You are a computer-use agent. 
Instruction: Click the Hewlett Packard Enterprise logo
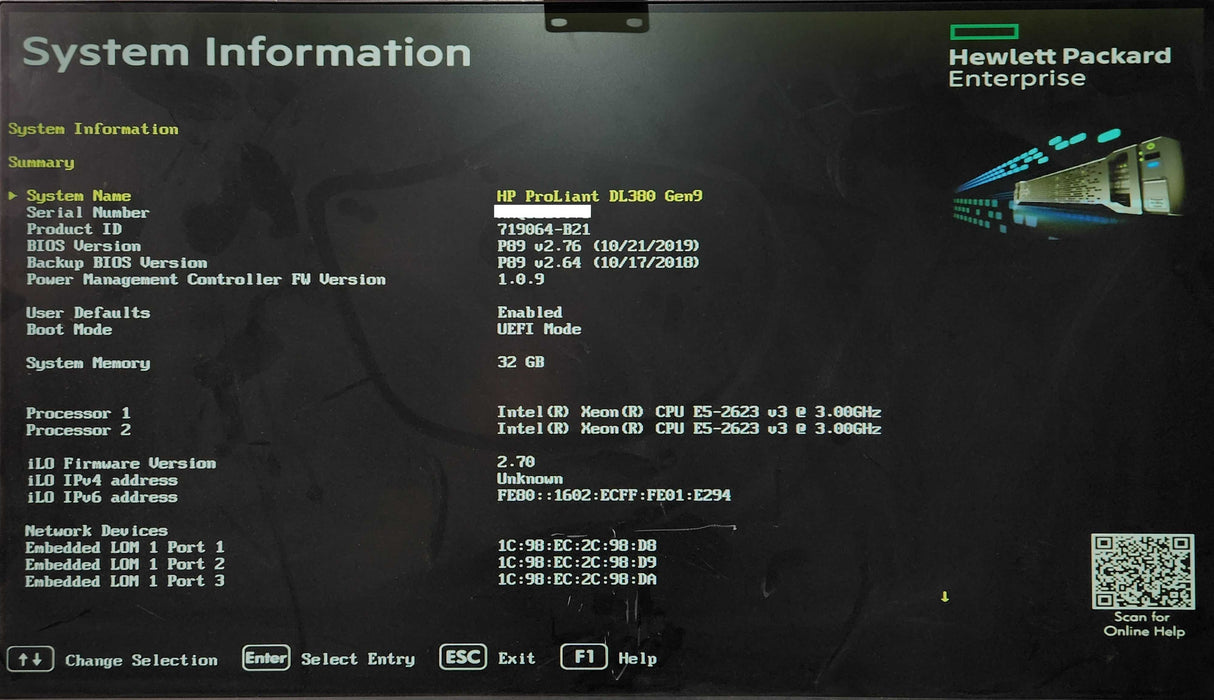(1059, 56)
